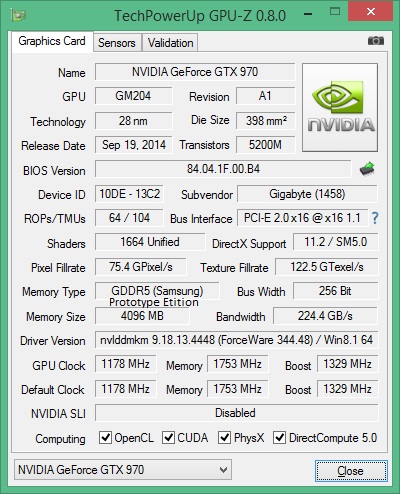Click the 'BIOS Version' label
This screenshot has width=400, height=494.
54,171
